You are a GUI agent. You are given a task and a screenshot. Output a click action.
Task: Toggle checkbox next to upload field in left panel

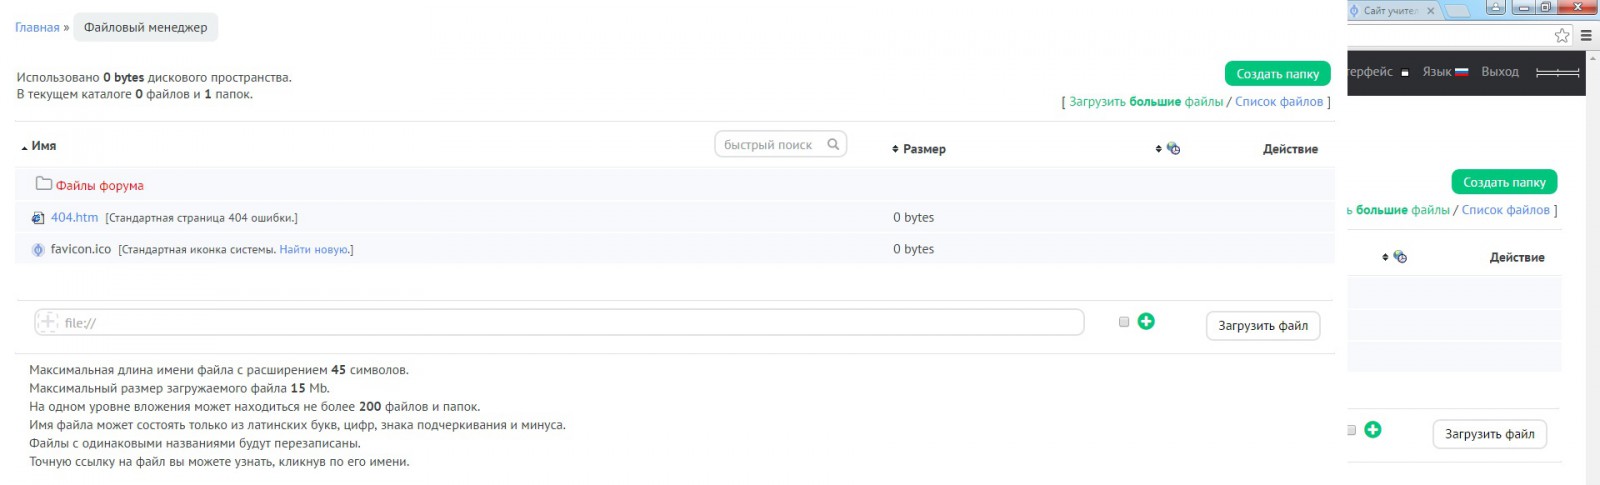coord(1124,322)
